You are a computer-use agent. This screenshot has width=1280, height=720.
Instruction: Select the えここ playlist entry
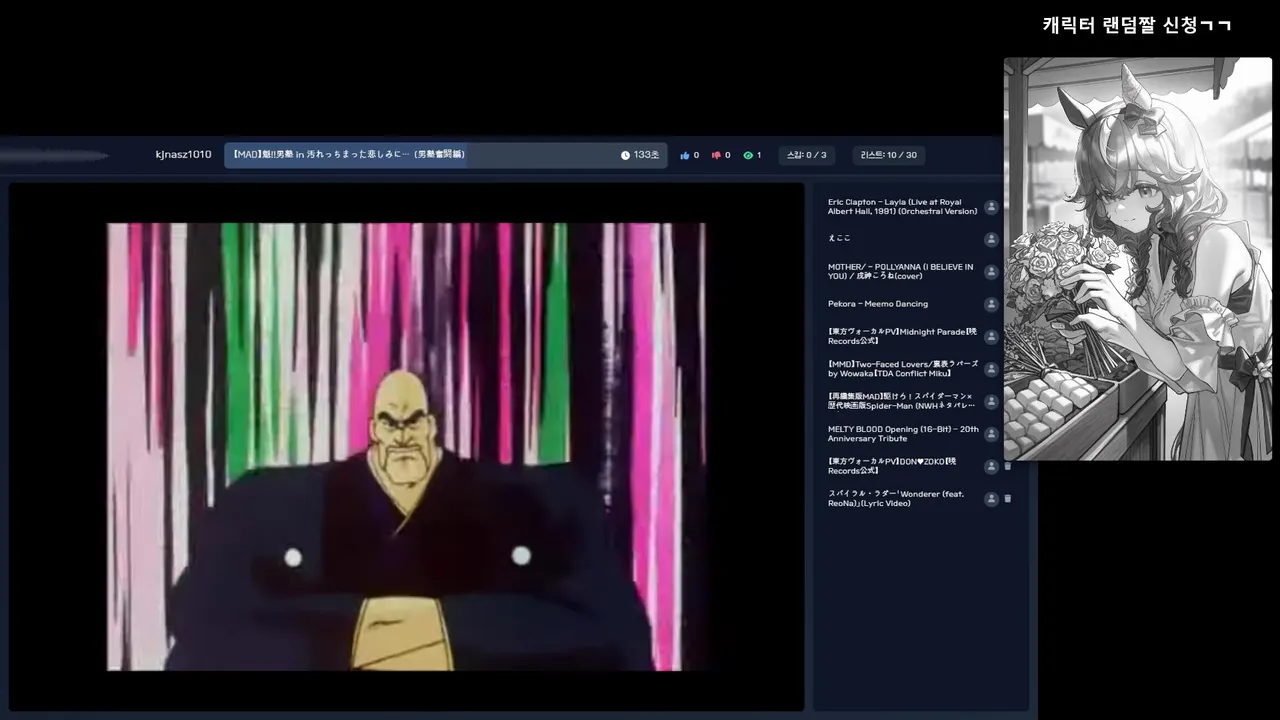839,239
